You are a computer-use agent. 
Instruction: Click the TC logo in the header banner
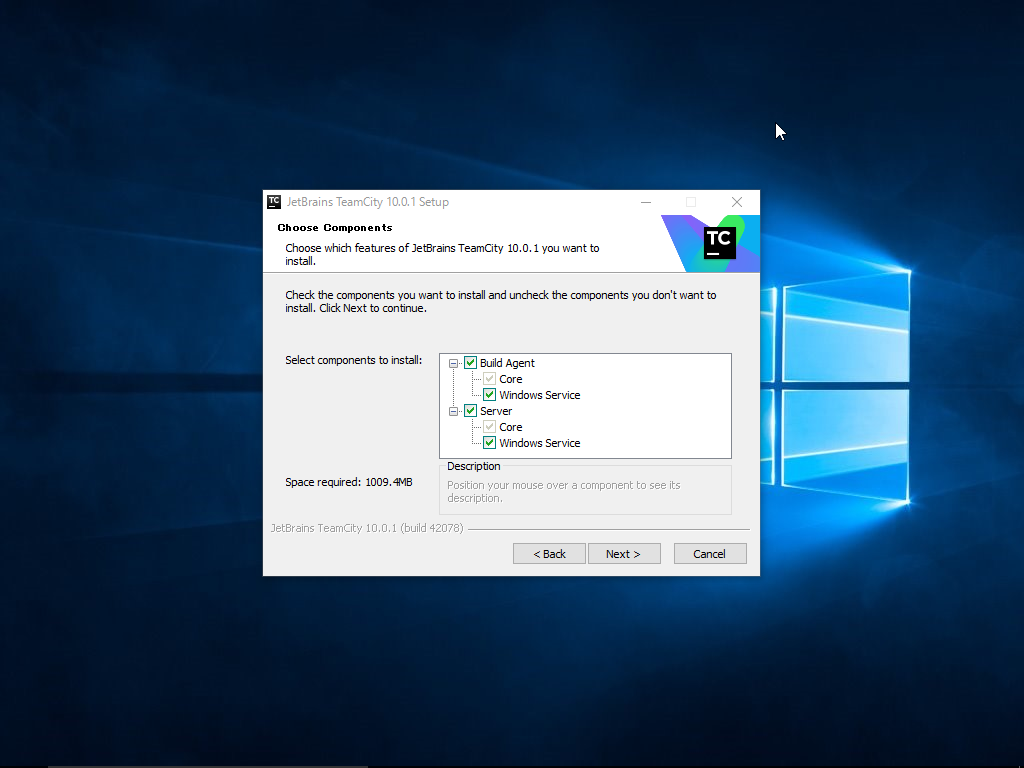tap(720, 242)
